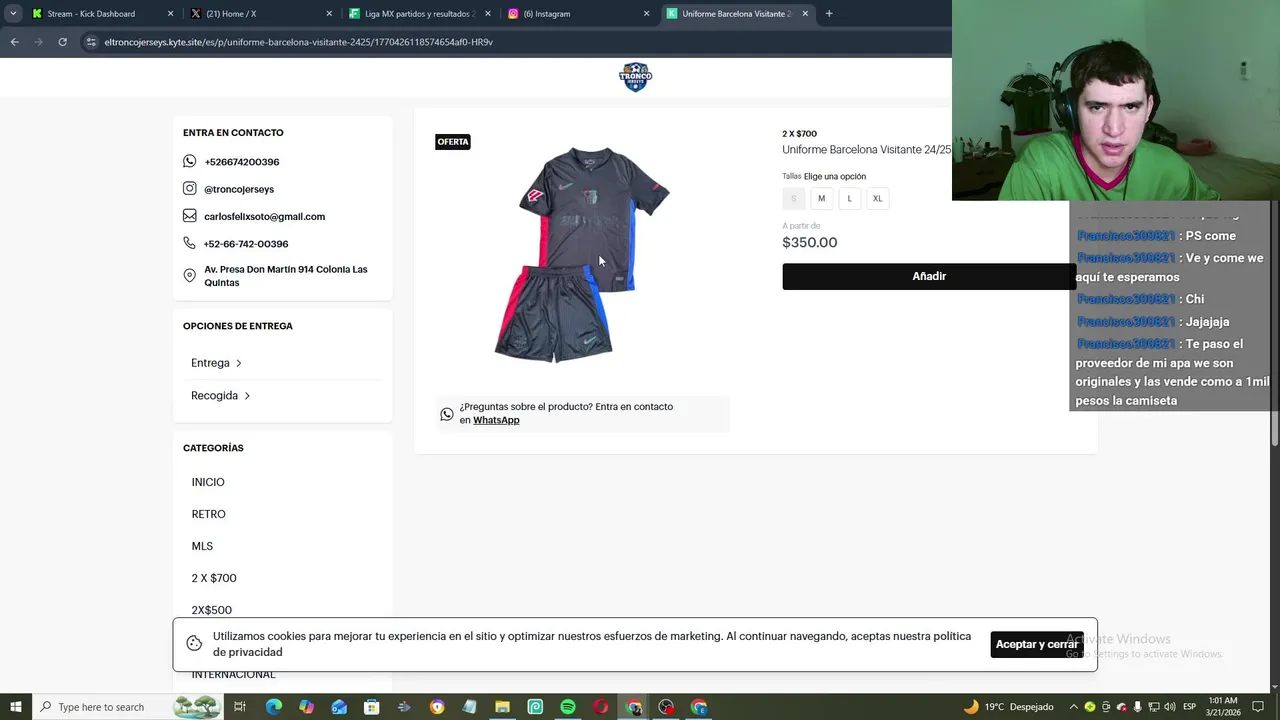Click carlosfelixsoto@gmail.com email link
The width and height of the screenshot is (1280, 720).
(x=264, y=216)
